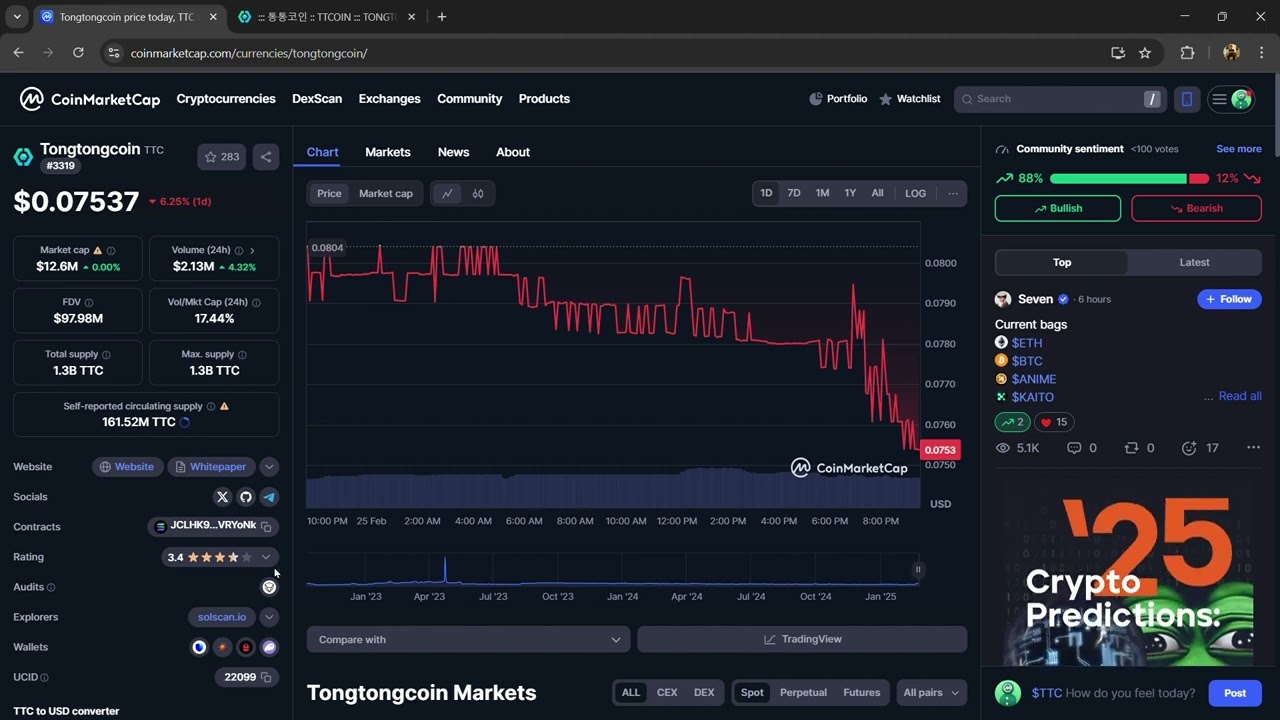Open first wallet icon in Wallets row
1280x720 pixels.
coord(199,647)
